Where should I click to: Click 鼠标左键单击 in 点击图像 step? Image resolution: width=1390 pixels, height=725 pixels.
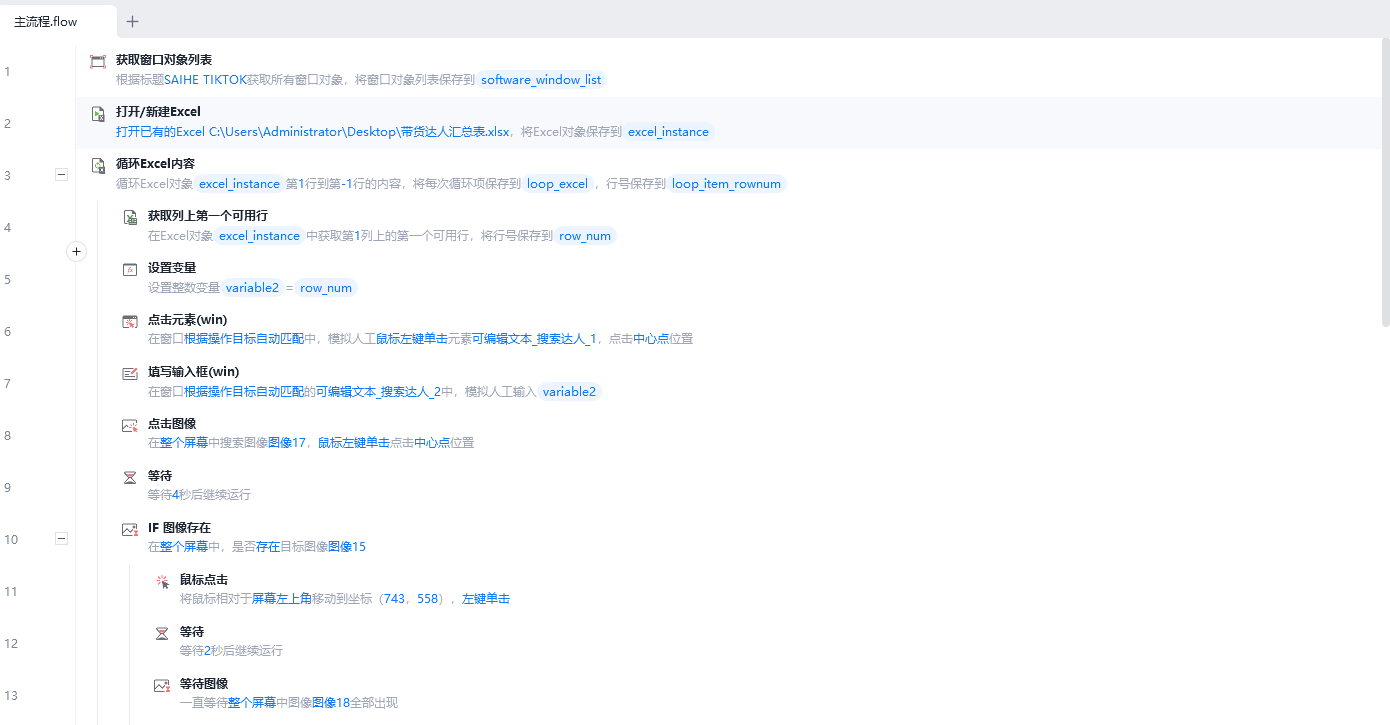pyautogui.click(x=354, y=443)
